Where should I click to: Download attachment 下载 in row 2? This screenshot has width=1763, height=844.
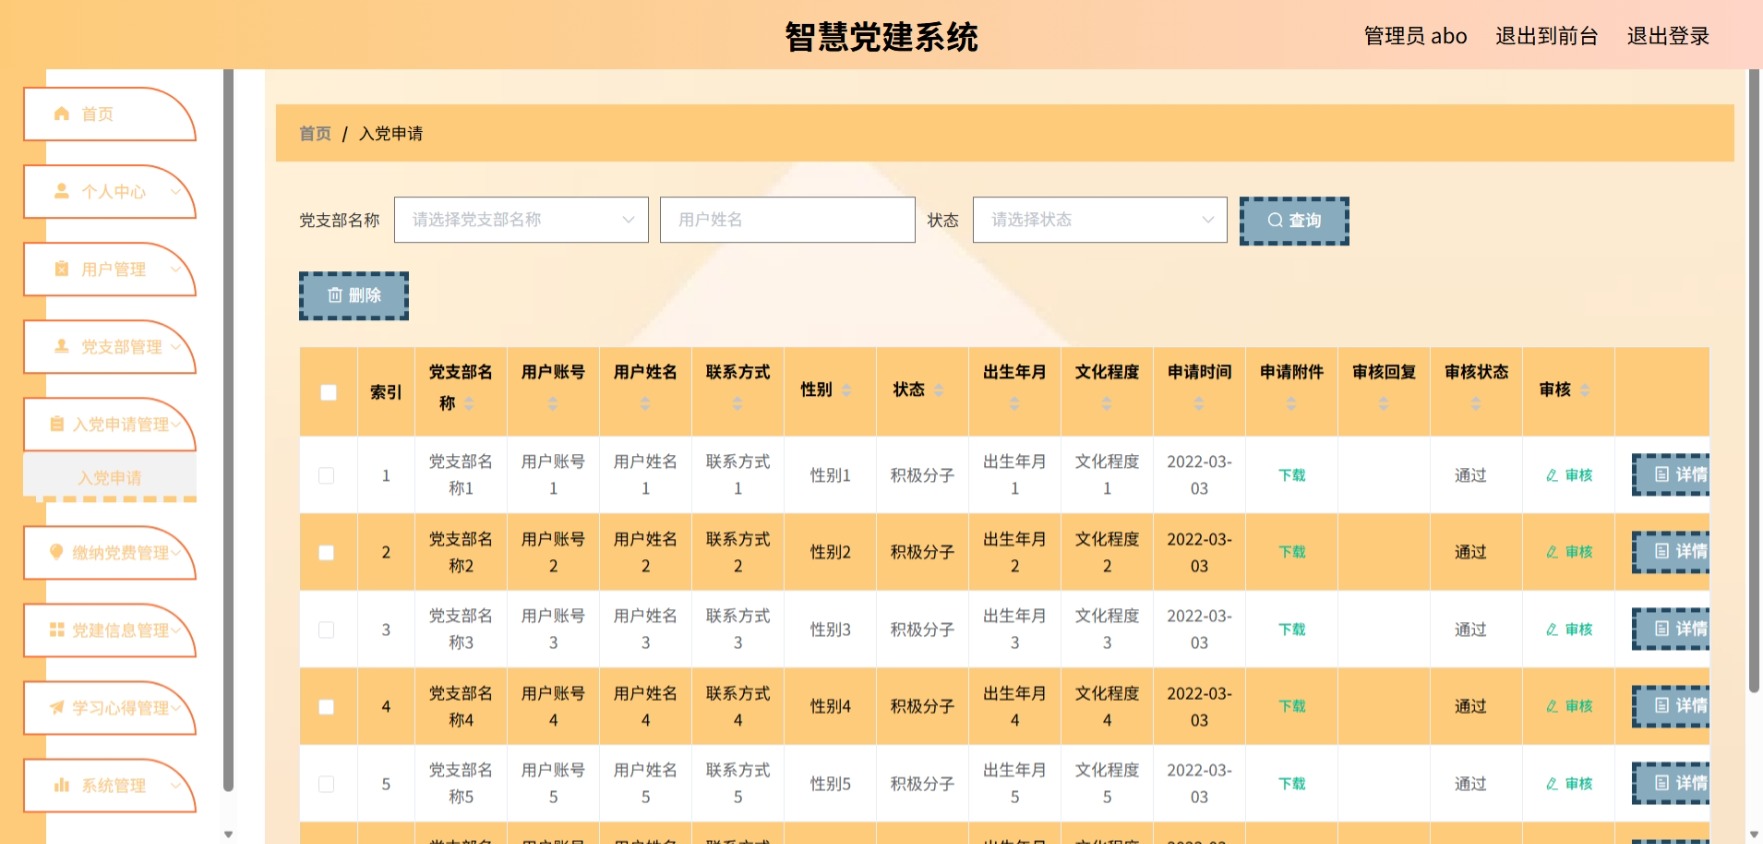point(1292,552)
